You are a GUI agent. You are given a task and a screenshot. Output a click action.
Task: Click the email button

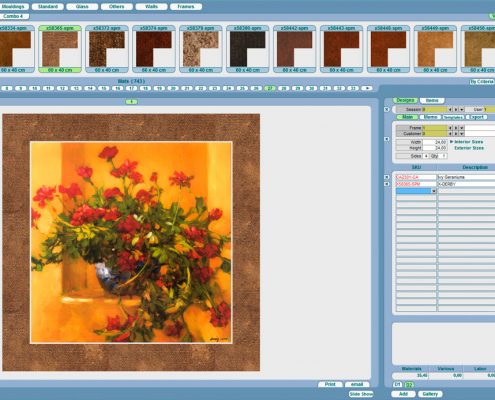[357, 384]
